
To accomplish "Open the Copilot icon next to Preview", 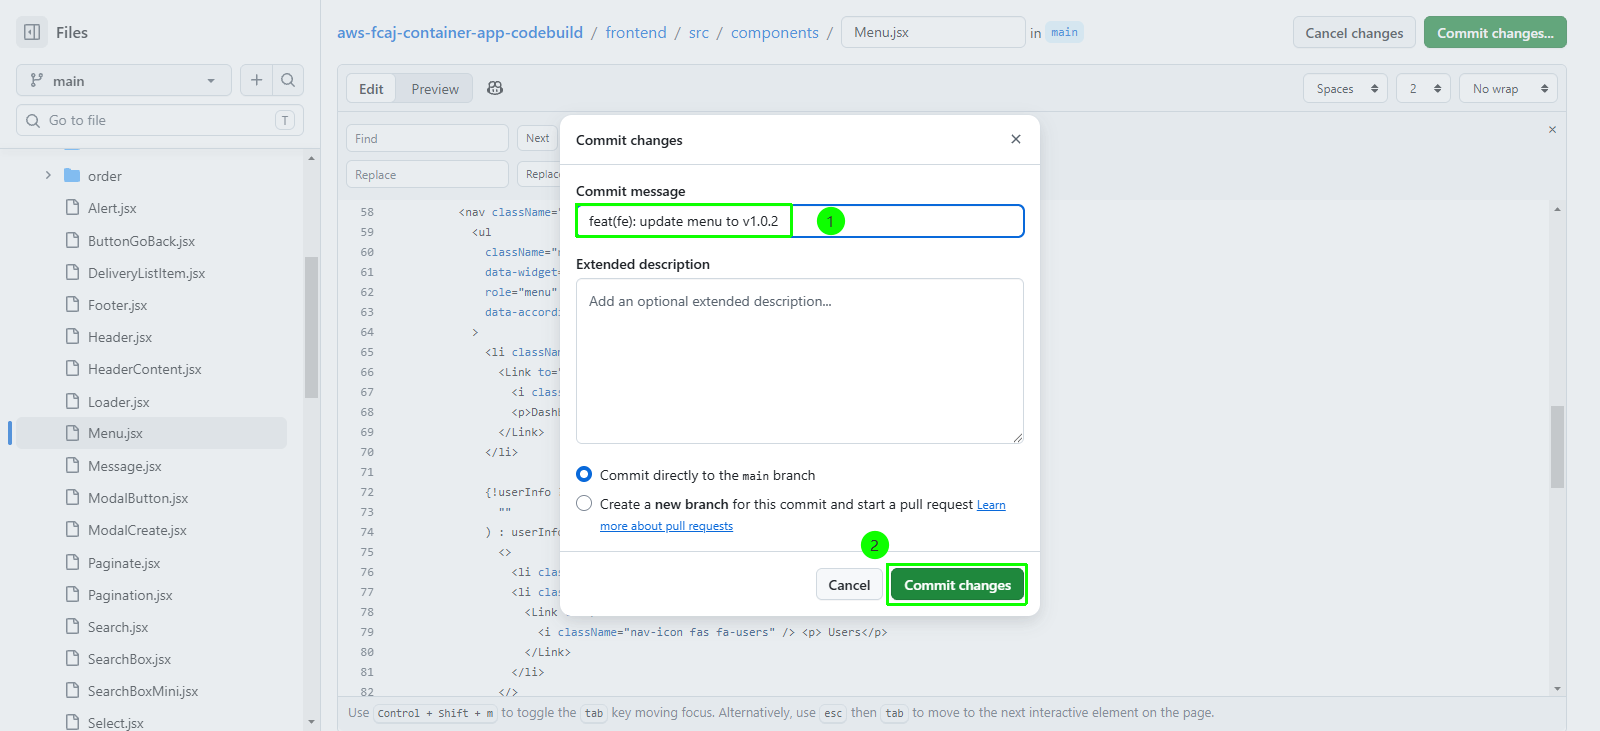I will coord(495,88).
